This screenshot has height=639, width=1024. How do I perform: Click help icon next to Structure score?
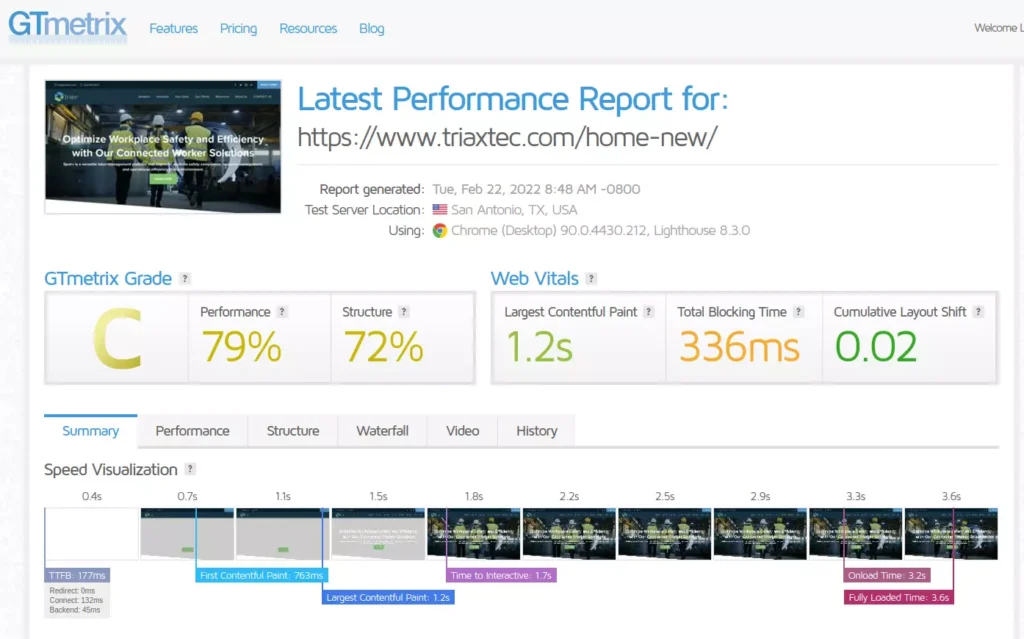404,312
